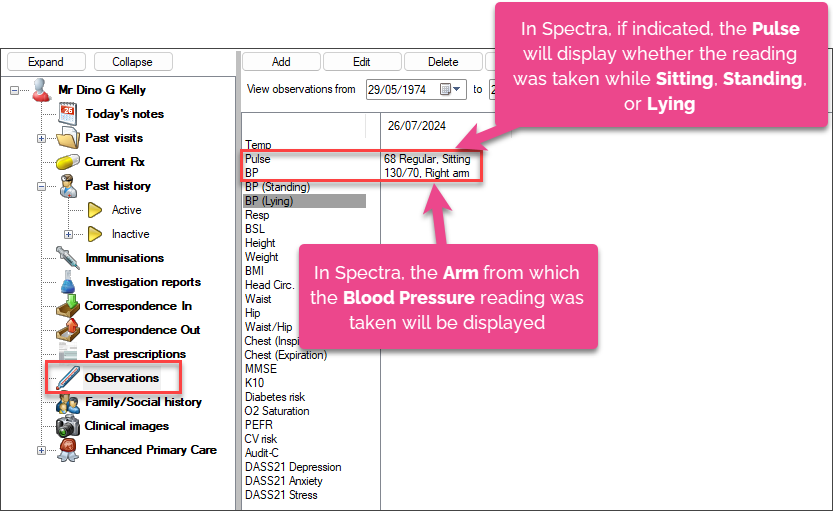Click the Collapse button
The height and width of the screenshot is (511, 833).
[133, 62]
